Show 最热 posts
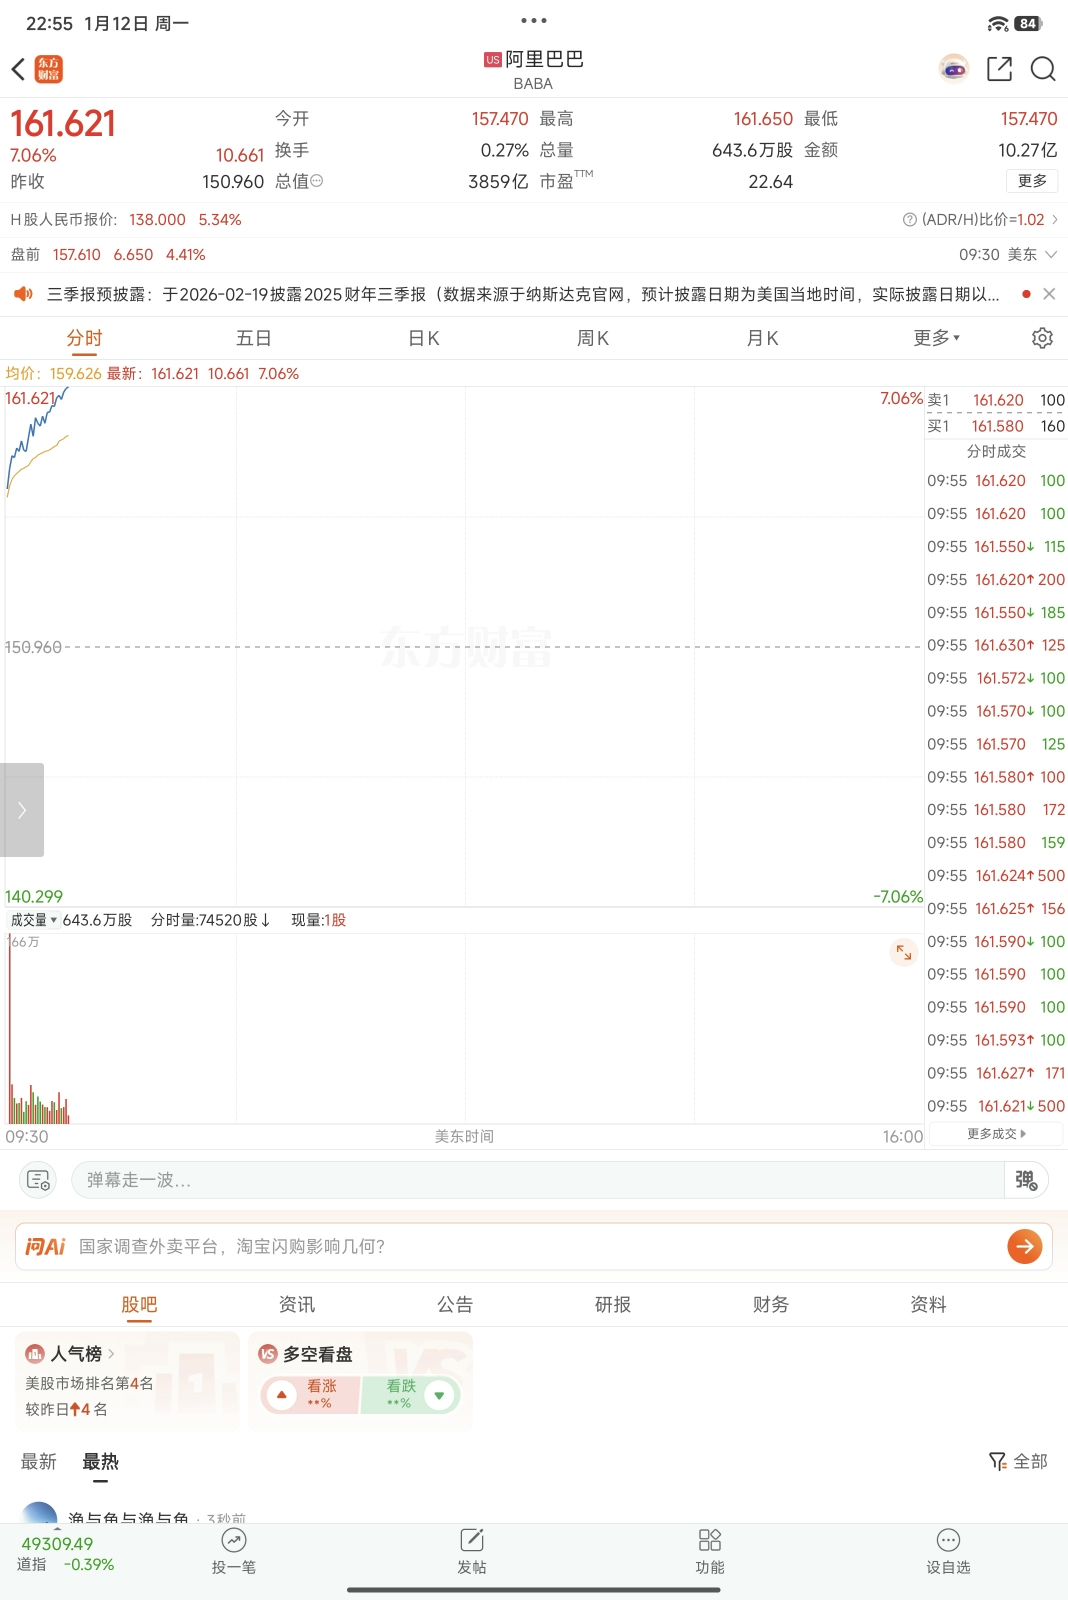Viewport: 1068px width, 1600px height. coord(100,1462)
